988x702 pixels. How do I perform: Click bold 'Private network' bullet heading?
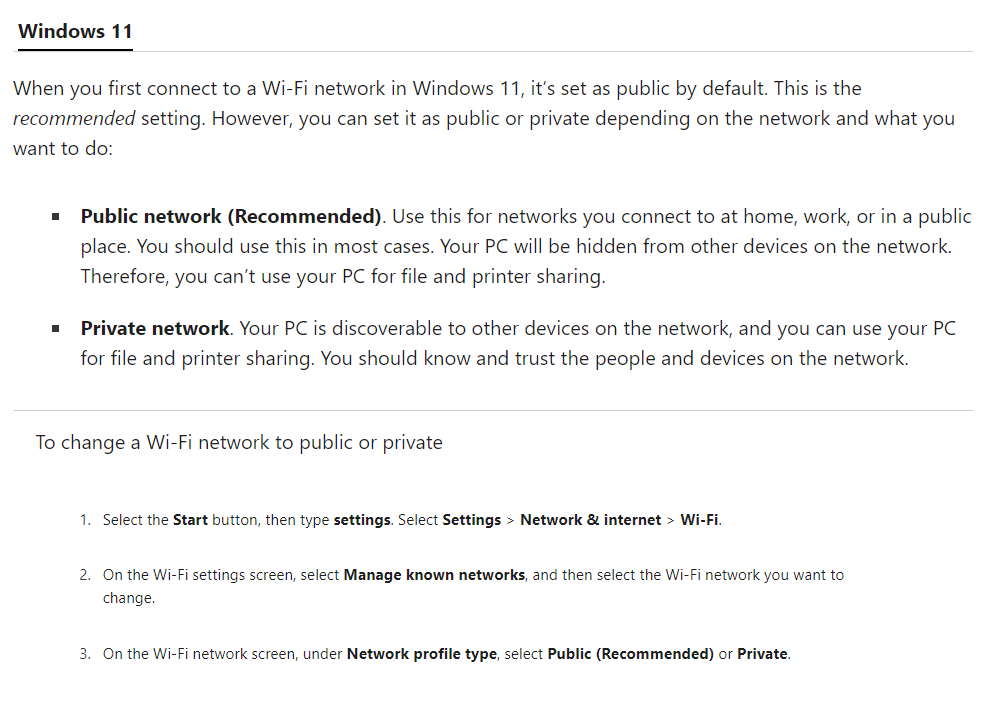tap(155, 329)
